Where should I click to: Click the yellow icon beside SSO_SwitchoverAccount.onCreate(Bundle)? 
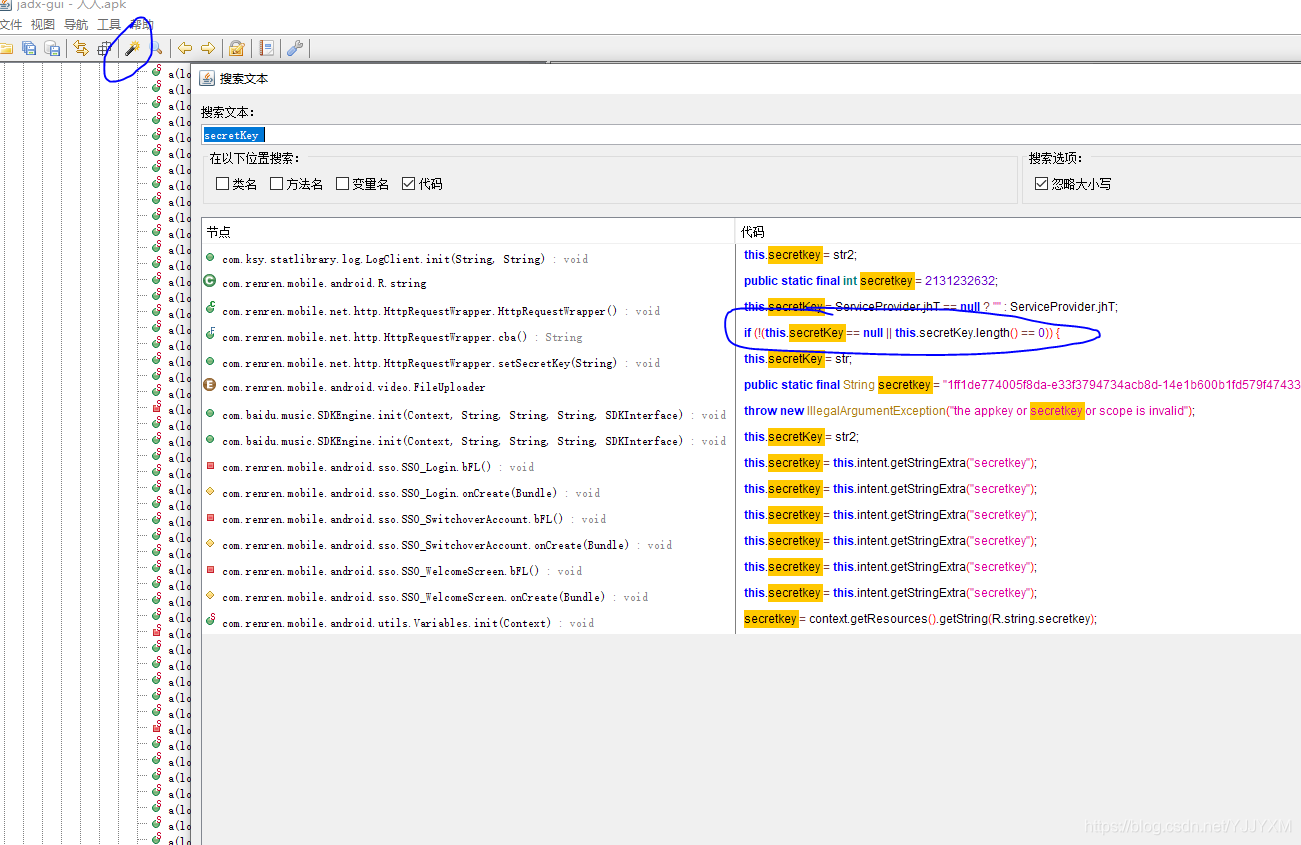[210, 544]
